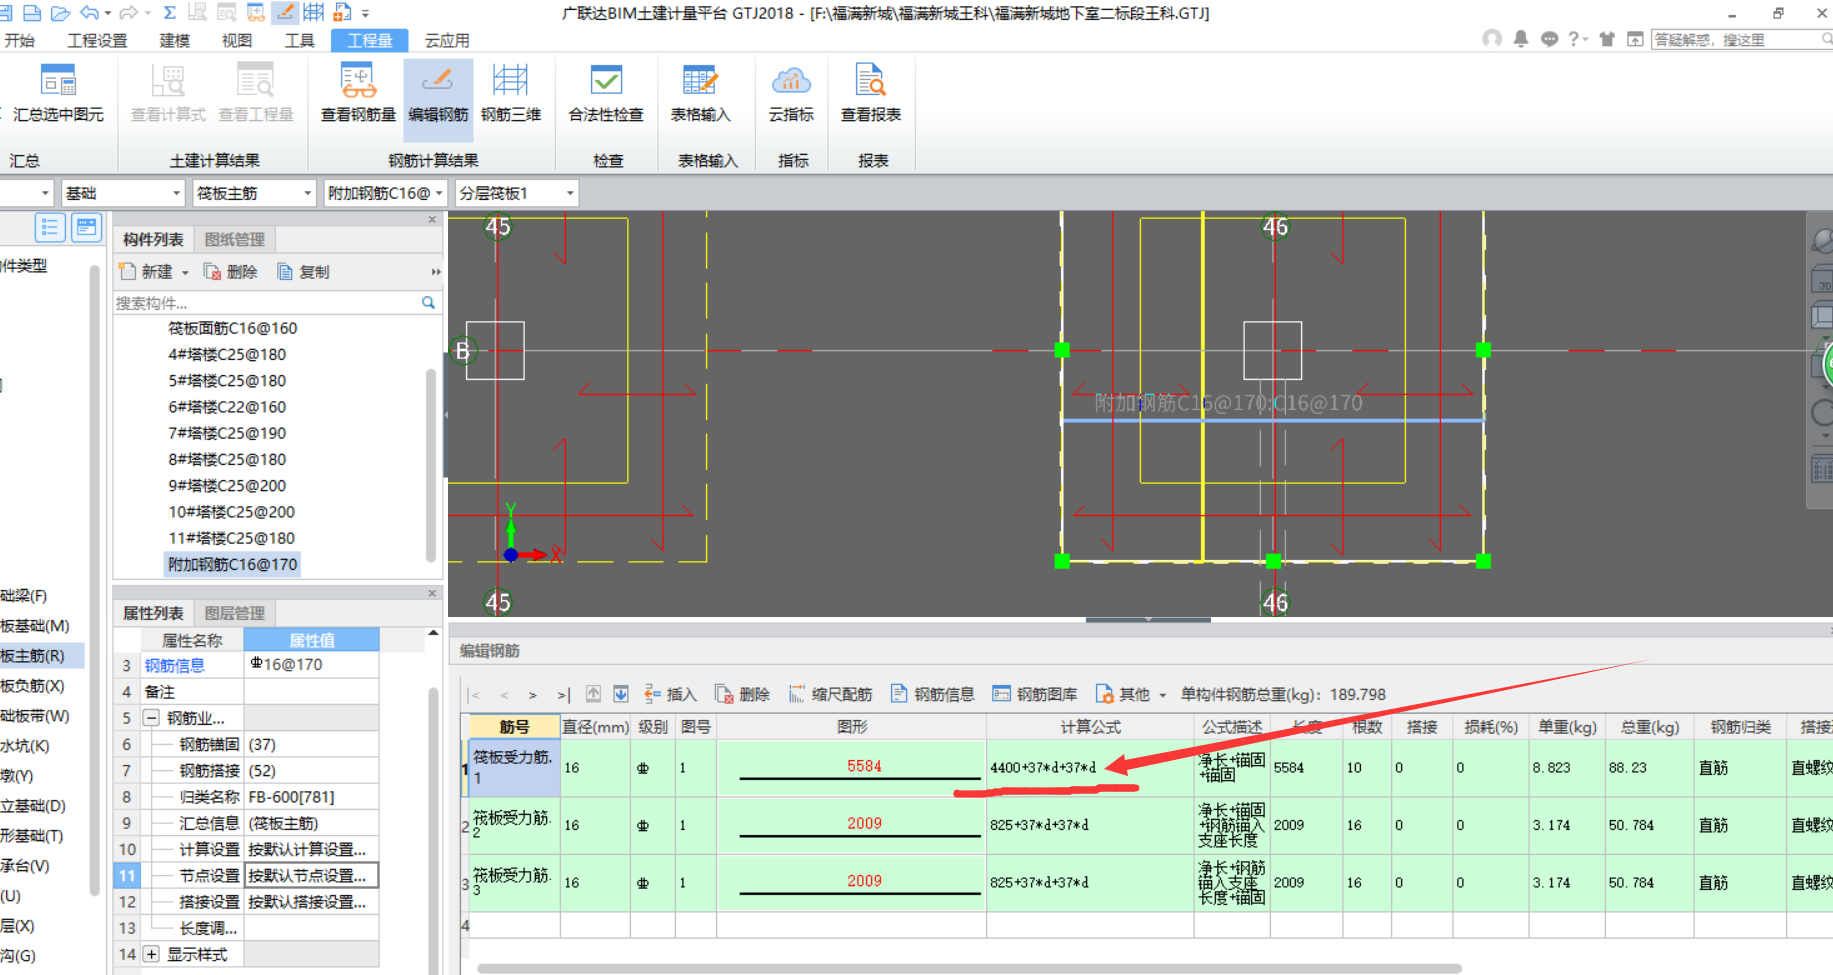
Task: Open the 工程设置 ribbon tab
Action: (x=97, y=40)
